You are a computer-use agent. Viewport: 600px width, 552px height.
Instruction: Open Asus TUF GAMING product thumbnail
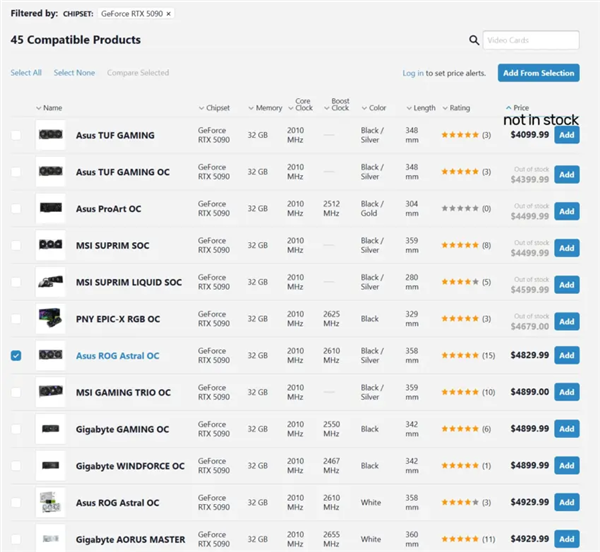point(51,135)
